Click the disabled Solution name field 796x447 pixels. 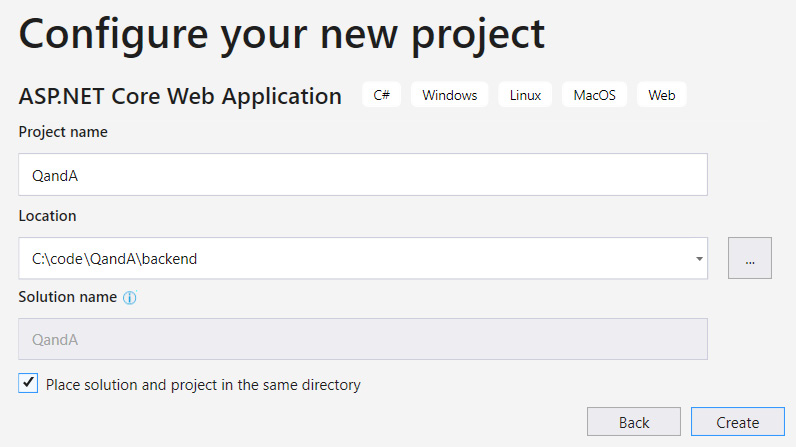coord(363,339)
